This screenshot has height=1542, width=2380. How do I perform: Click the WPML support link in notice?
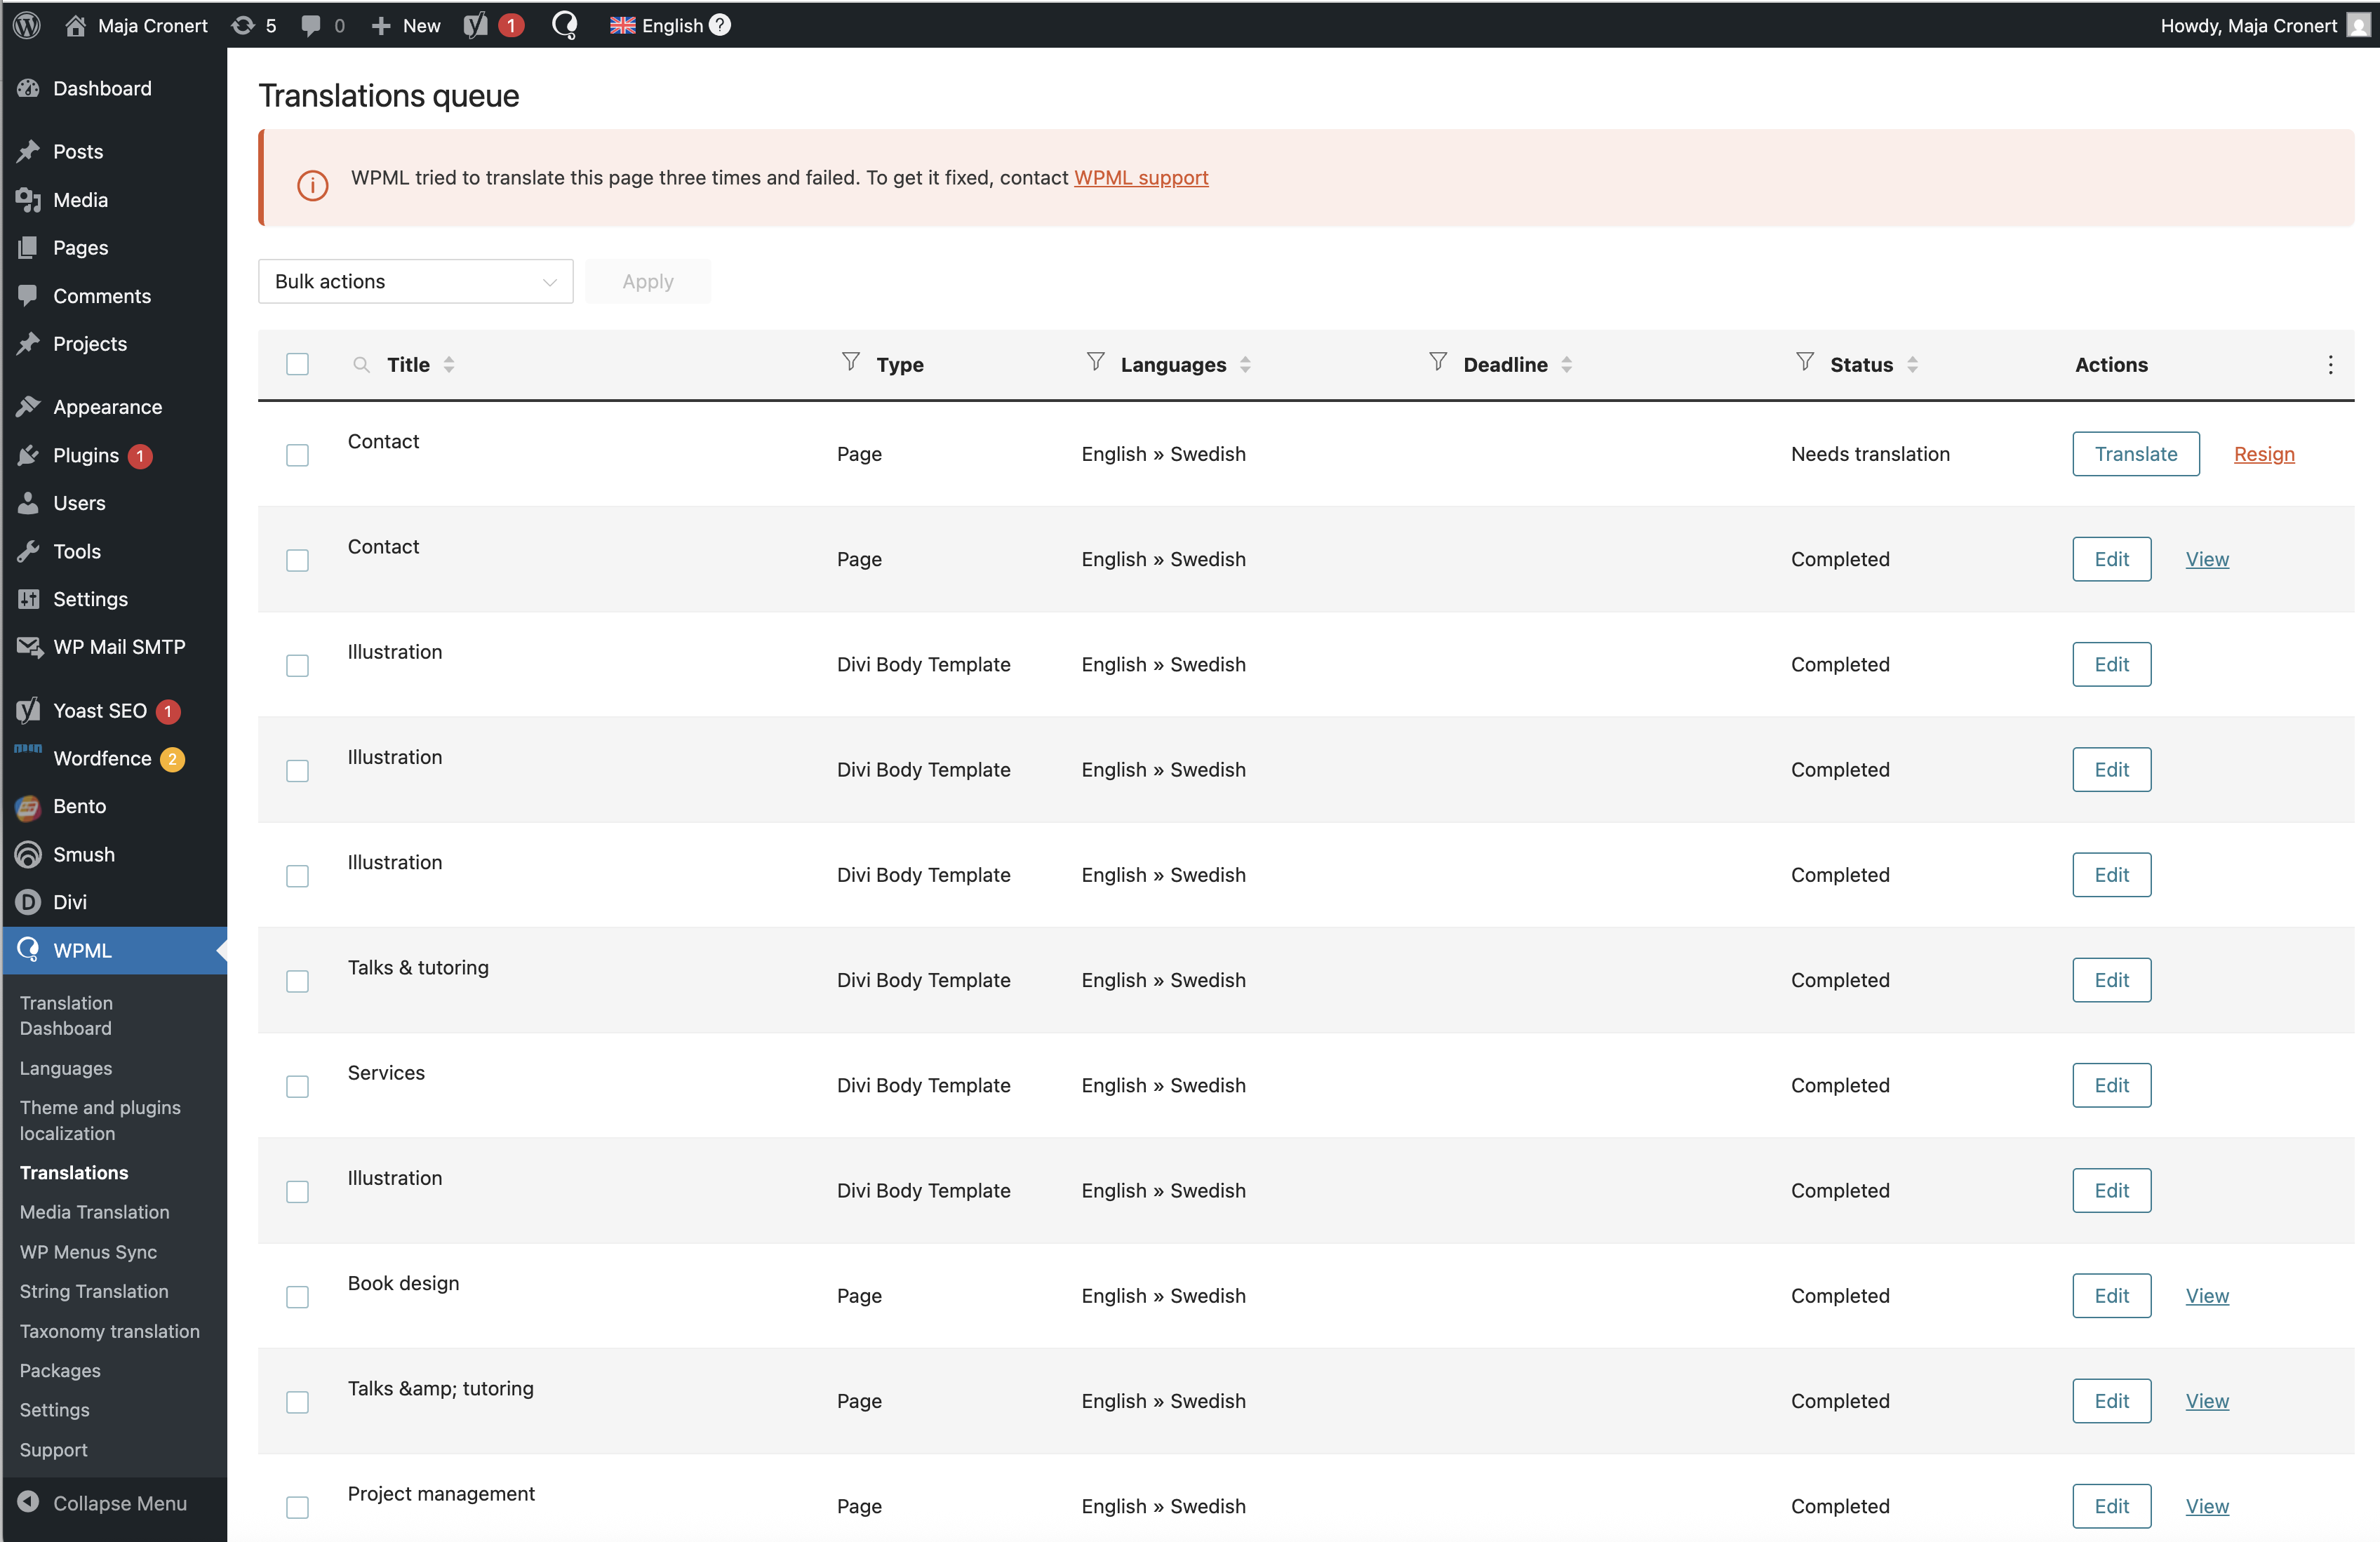pos(1141,178)
